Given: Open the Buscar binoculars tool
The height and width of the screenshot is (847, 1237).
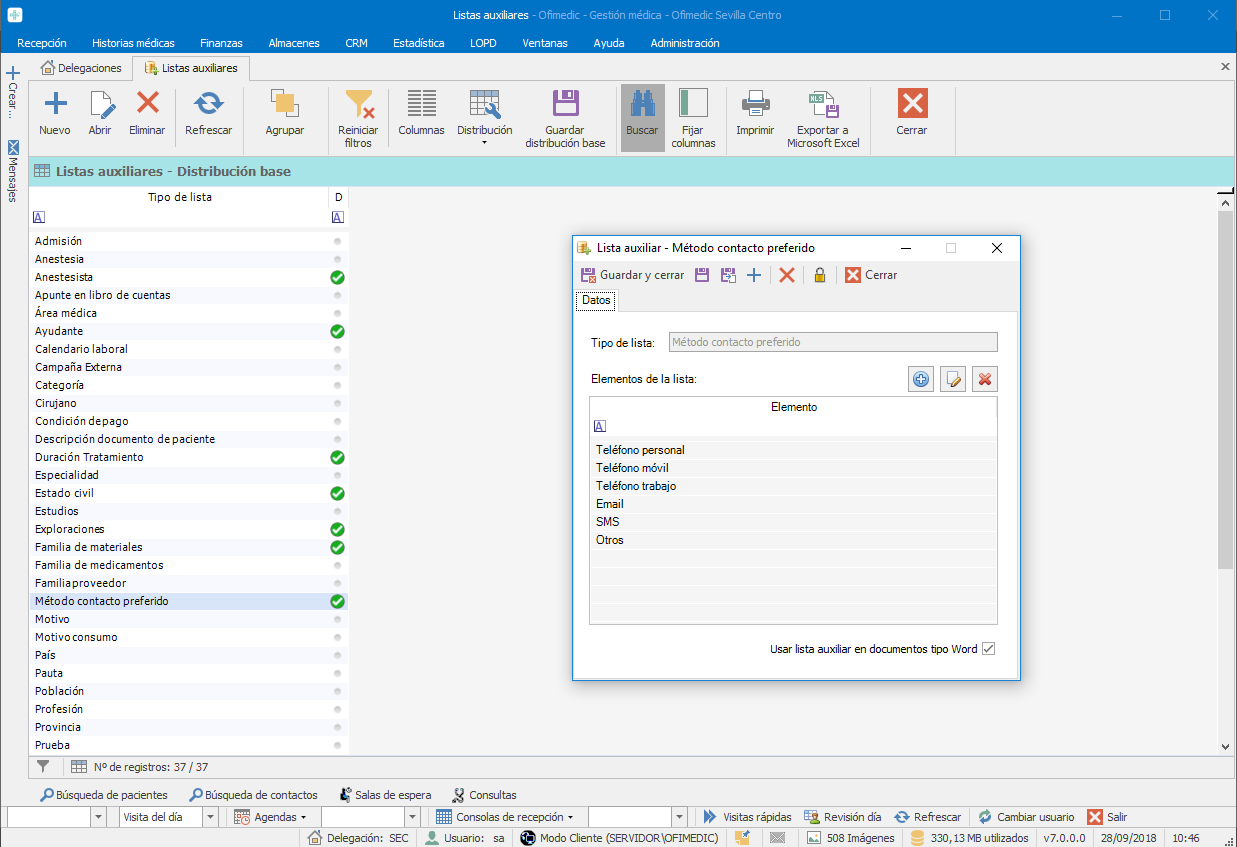Looking at the screenshot, I should 642,104.
